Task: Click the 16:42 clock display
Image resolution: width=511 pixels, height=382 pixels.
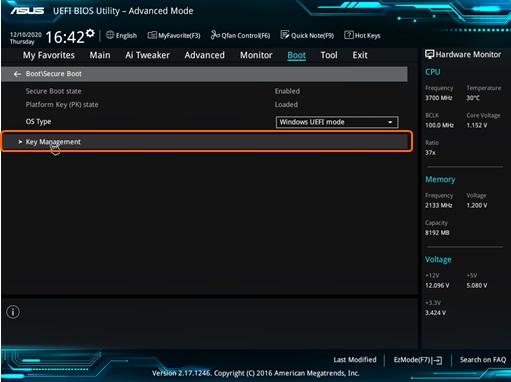Action: click(x=65, y=37)
